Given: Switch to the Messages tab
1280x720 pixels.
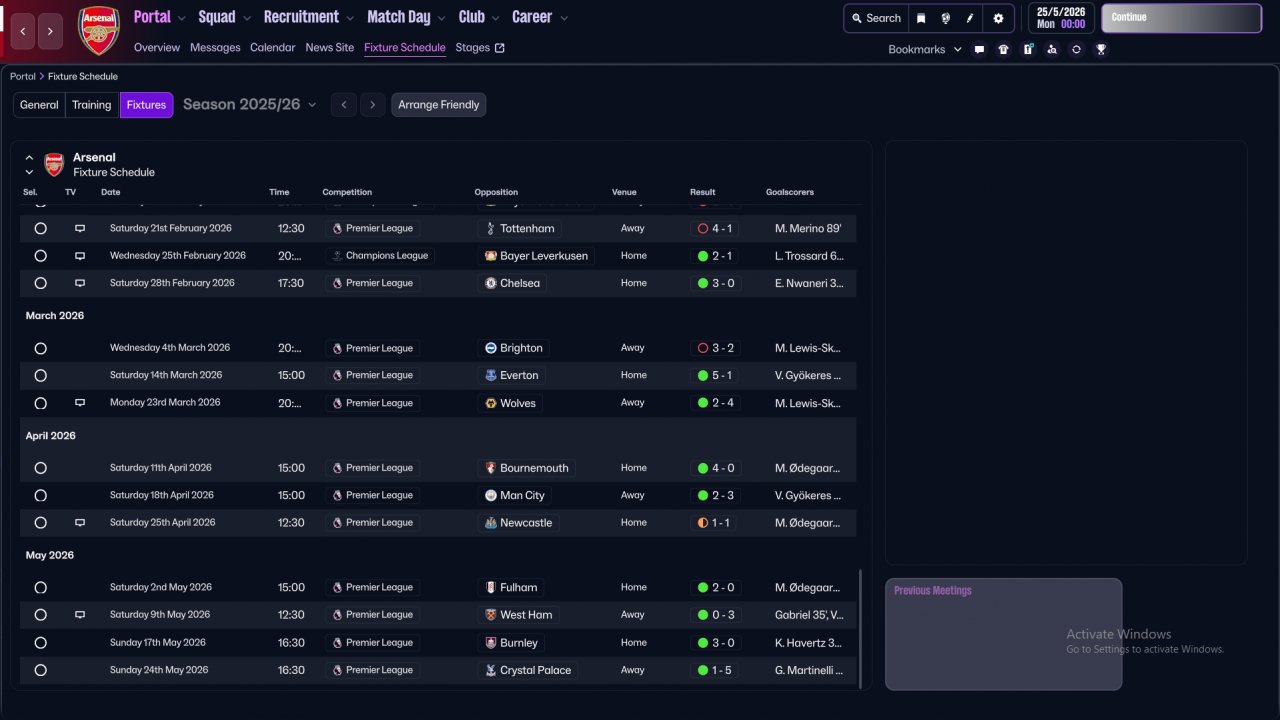Looking at the screenshot, I should pos(215,47).
